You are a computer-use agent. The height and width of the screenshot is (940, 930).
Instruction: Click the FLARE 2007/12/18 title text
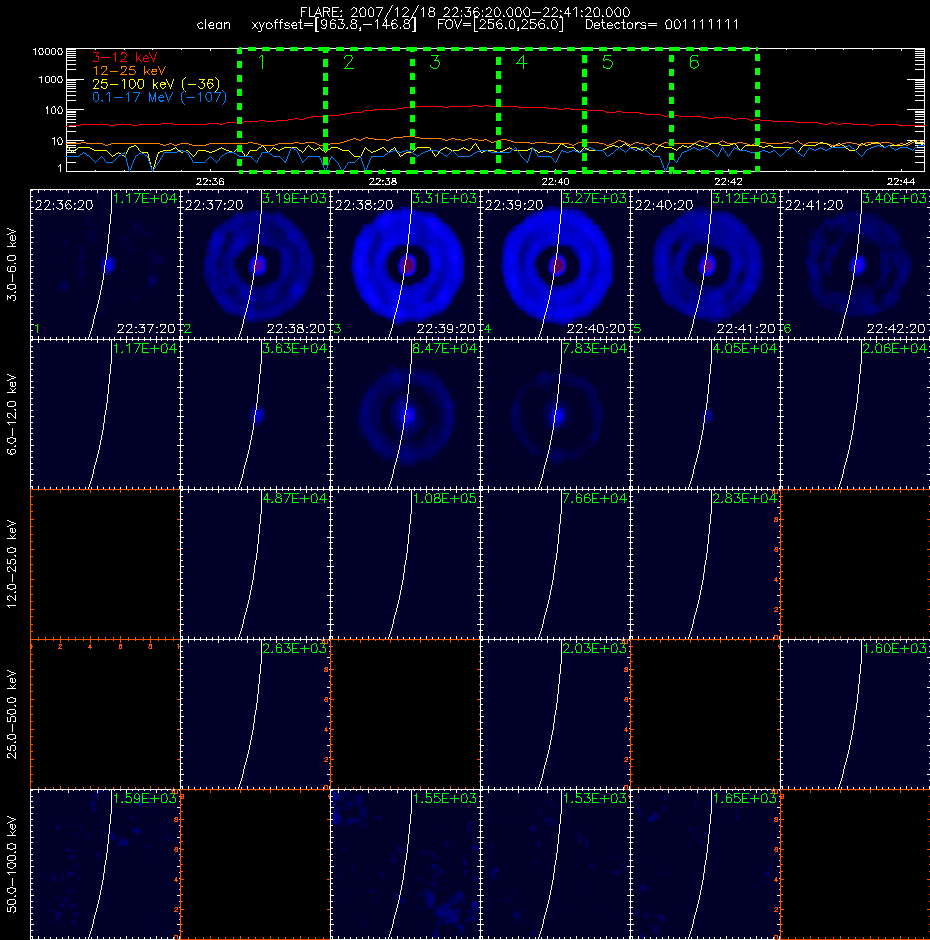click(x=465, y=12)
